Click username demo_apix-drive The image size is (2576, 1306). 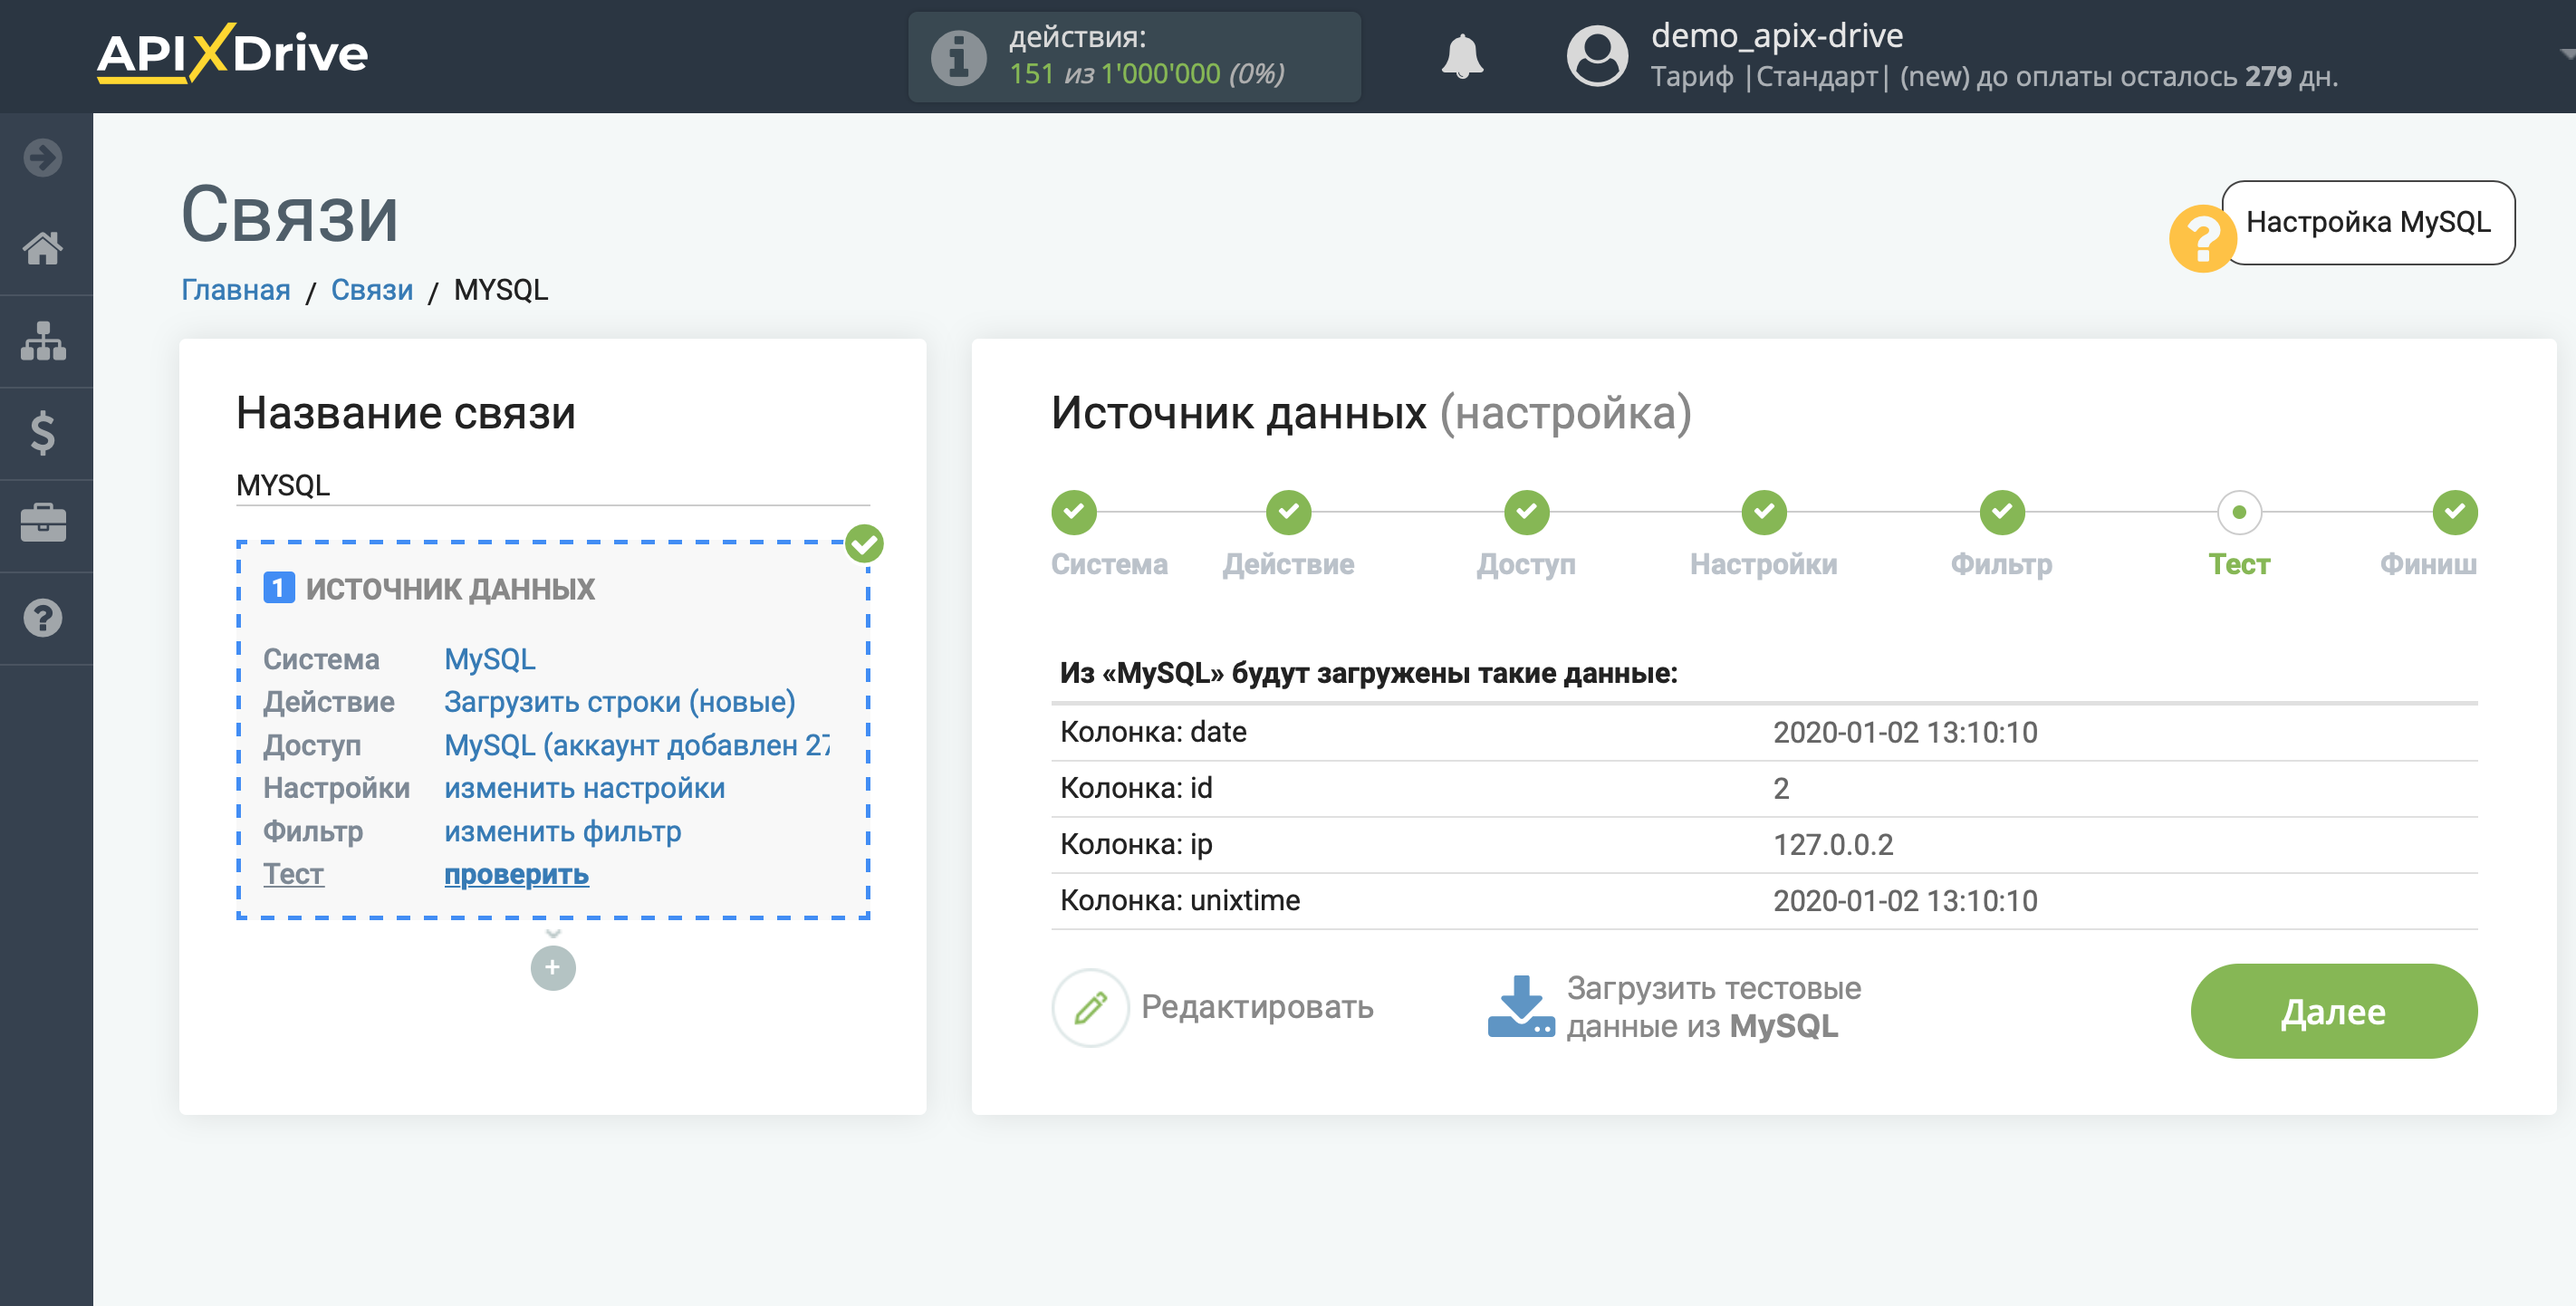tap(1777, 36)
